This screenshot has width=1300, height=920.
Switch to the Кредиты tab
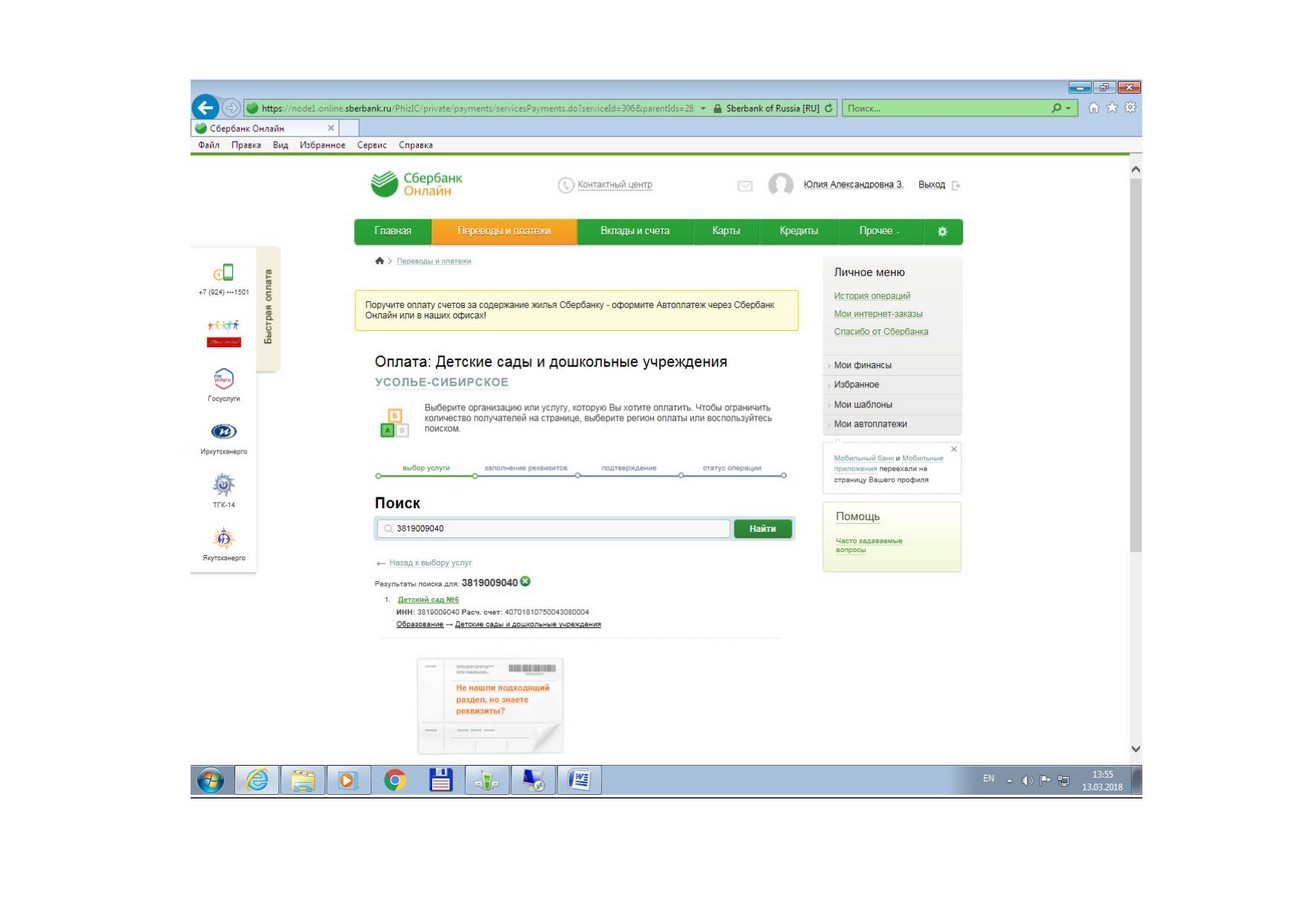click(799, 231)
